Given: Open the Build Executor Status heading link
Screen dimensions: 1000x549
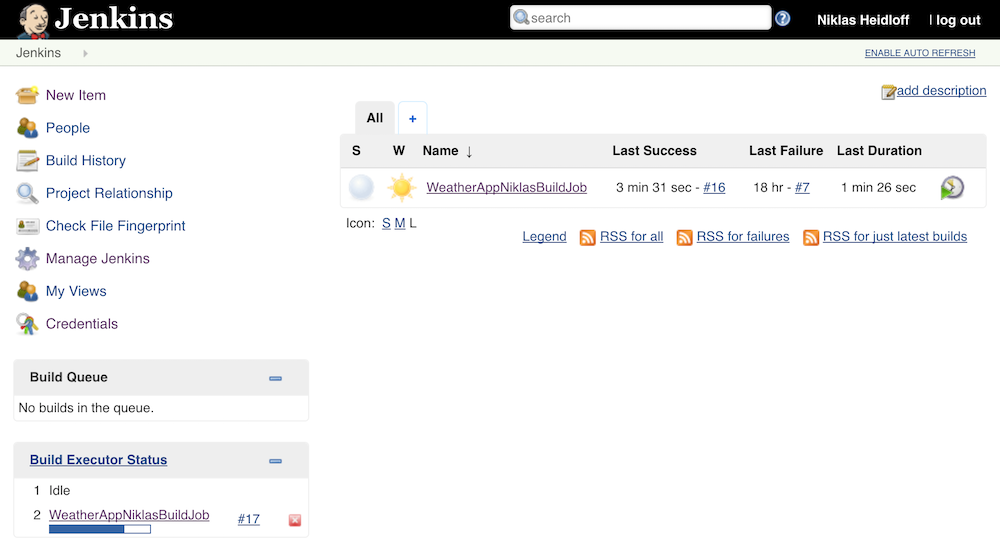Looking at the screenshot, I should pos(98,460).
